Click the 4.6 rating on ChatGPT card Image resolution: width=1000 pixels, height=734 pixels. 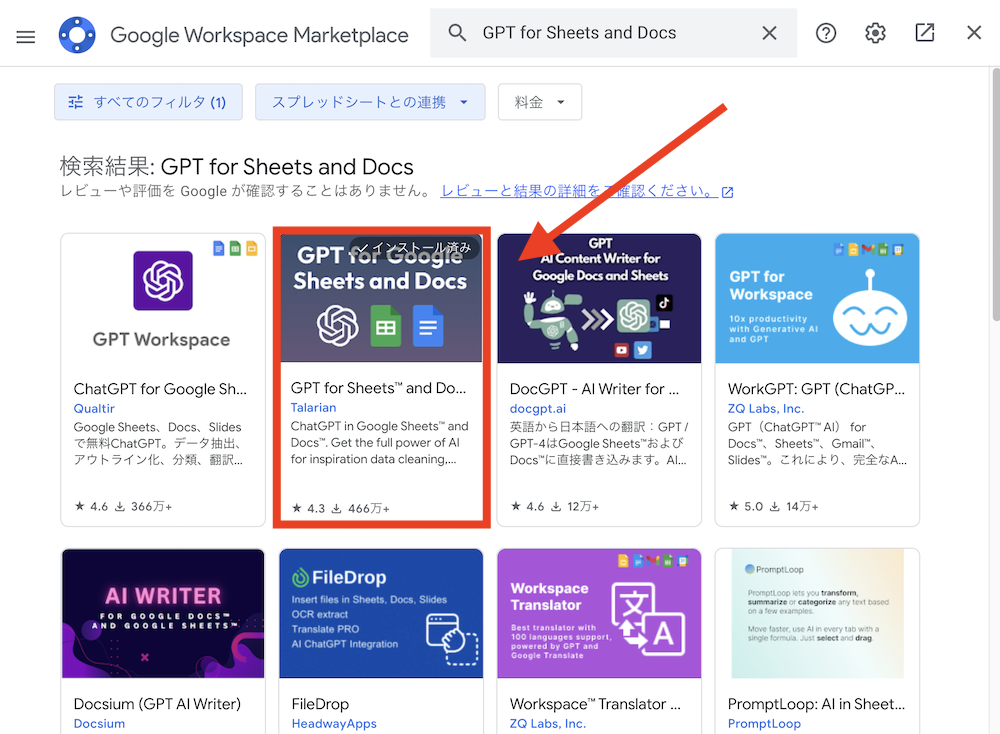91,506
